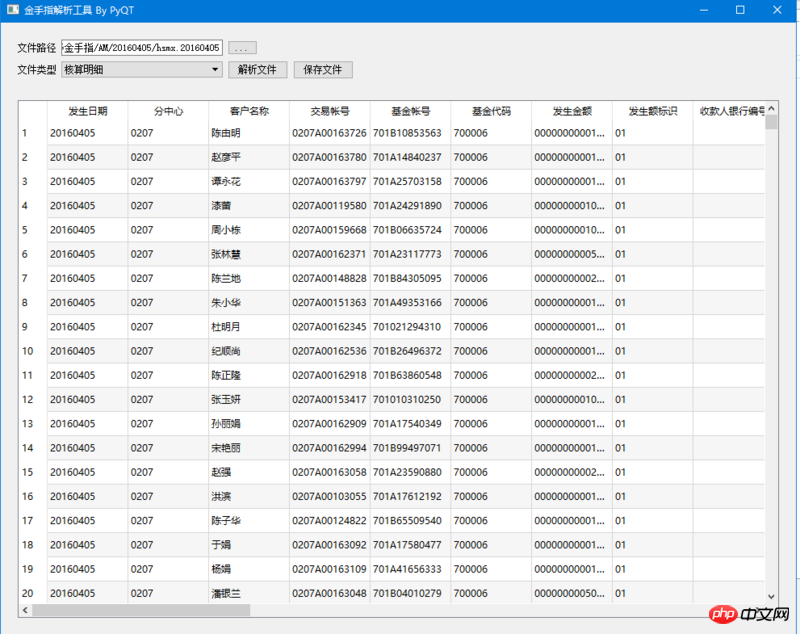Click the table's top-left corner select-all box
The width and height of the screenshot is (800, 634).
pos(32,111)
